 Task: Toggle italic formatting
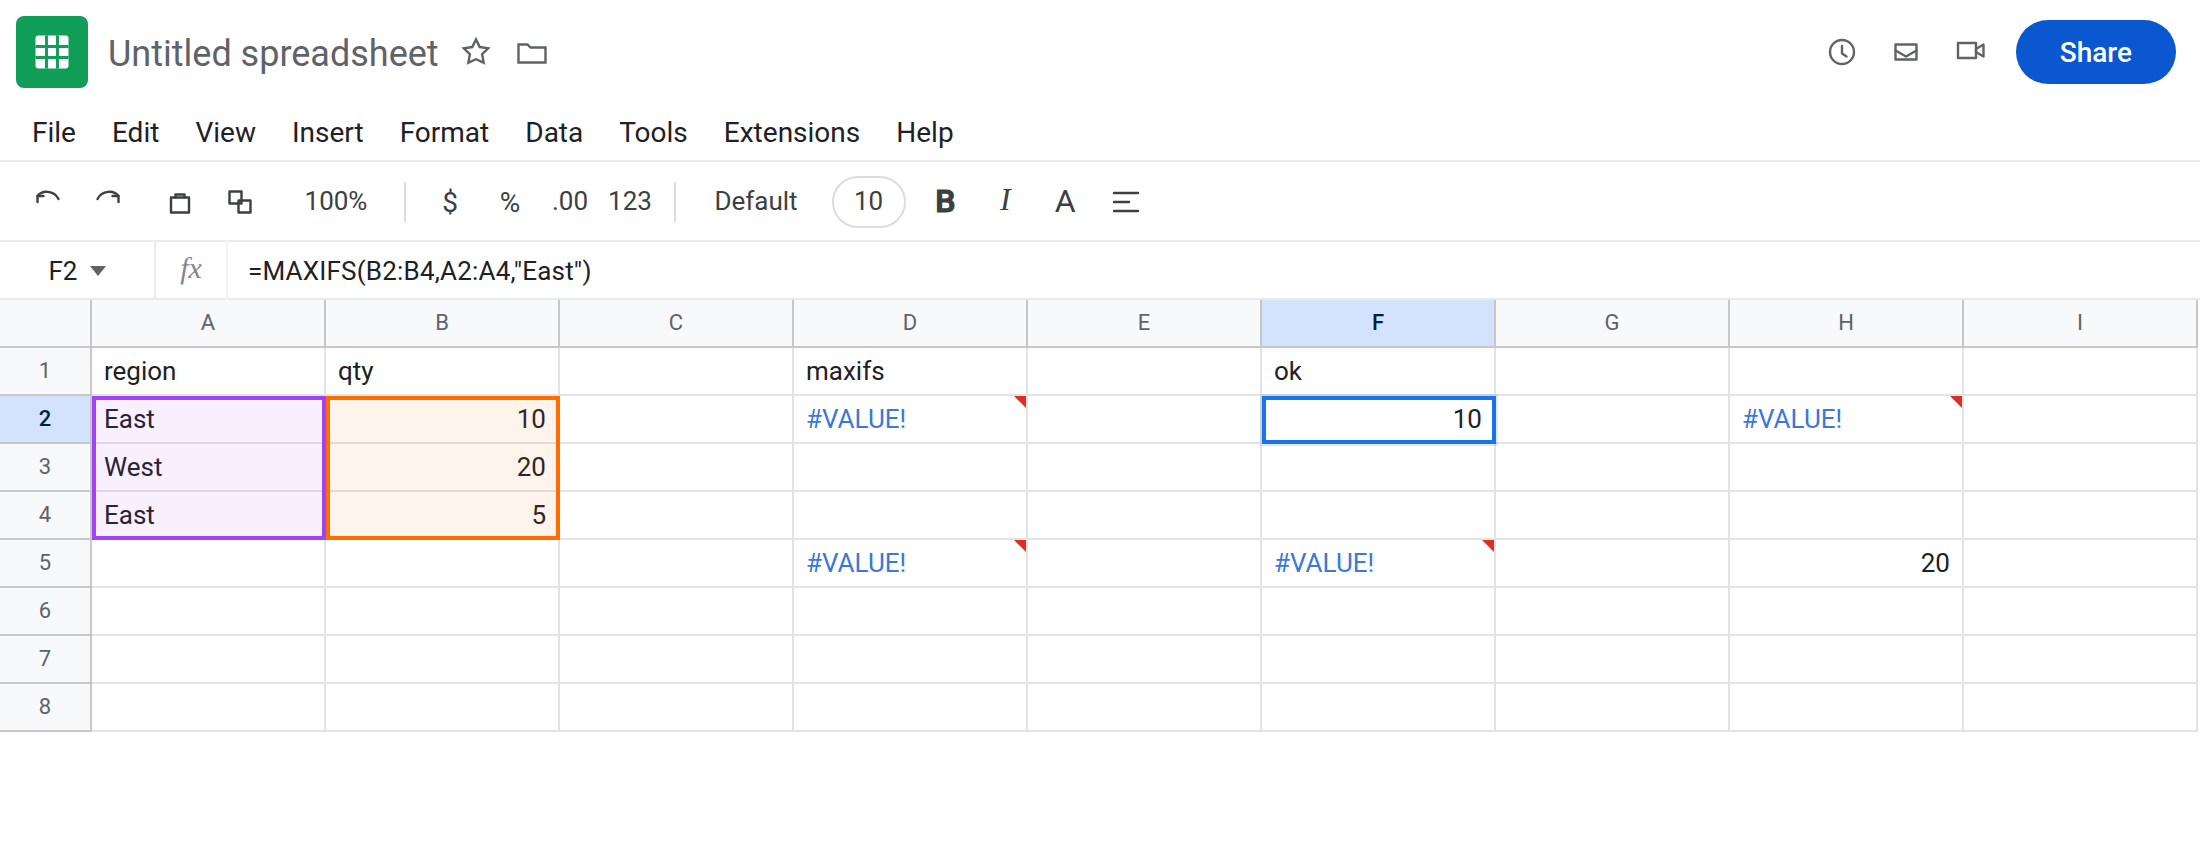1005,200
